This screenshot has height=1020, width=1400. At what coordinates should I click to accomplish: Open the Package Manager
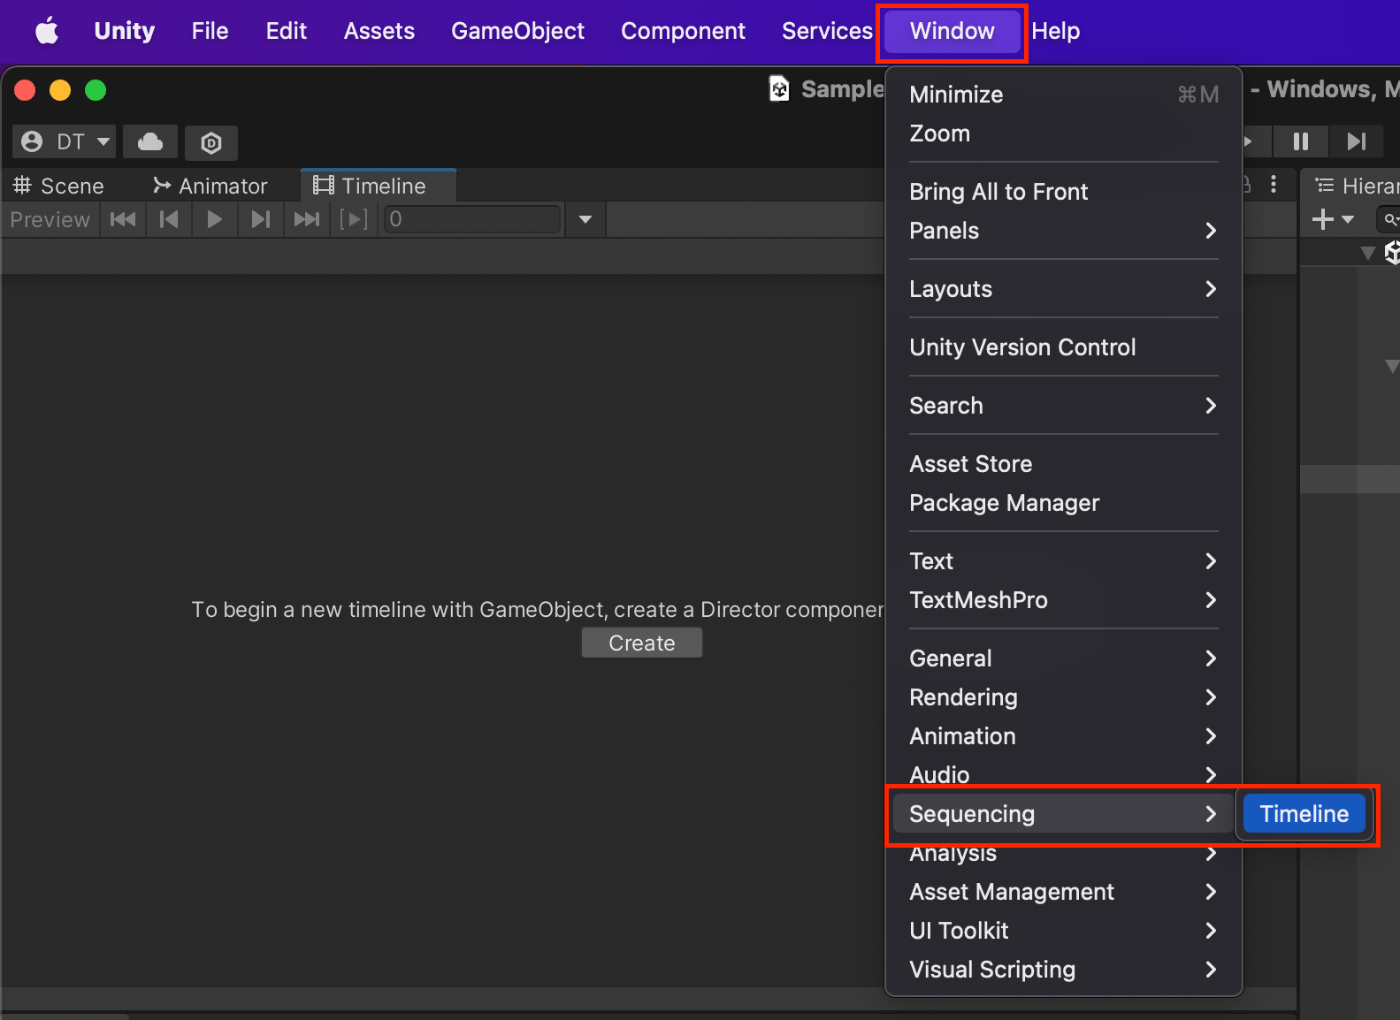[x=1064, y=503]
